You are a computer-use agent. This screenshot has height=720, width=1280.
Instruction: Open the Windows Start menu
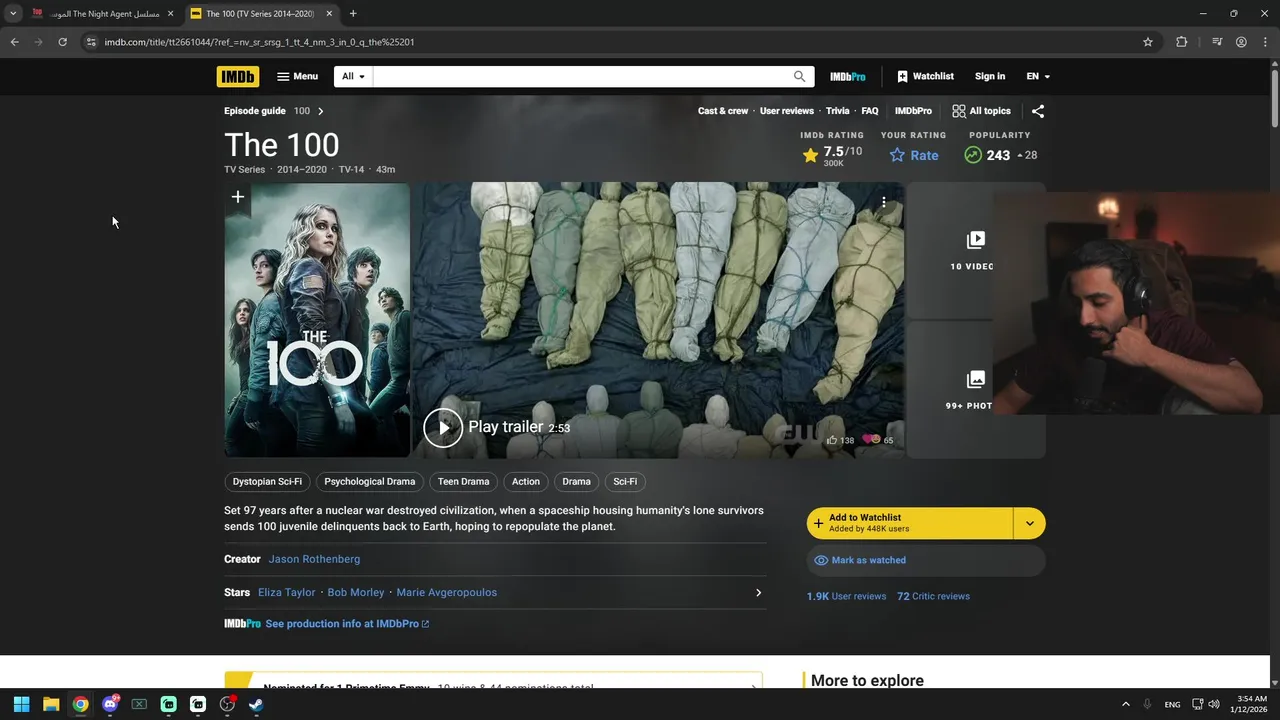(x=21, y=704)
